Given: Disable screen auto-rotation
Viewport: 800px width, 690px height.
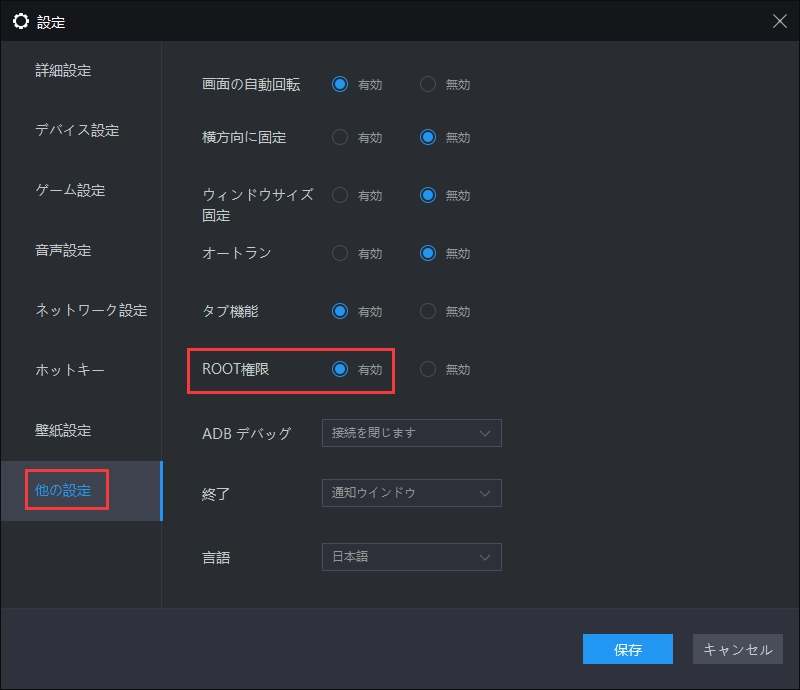Looking at the screenshot, I should click(x=428, y=85).
